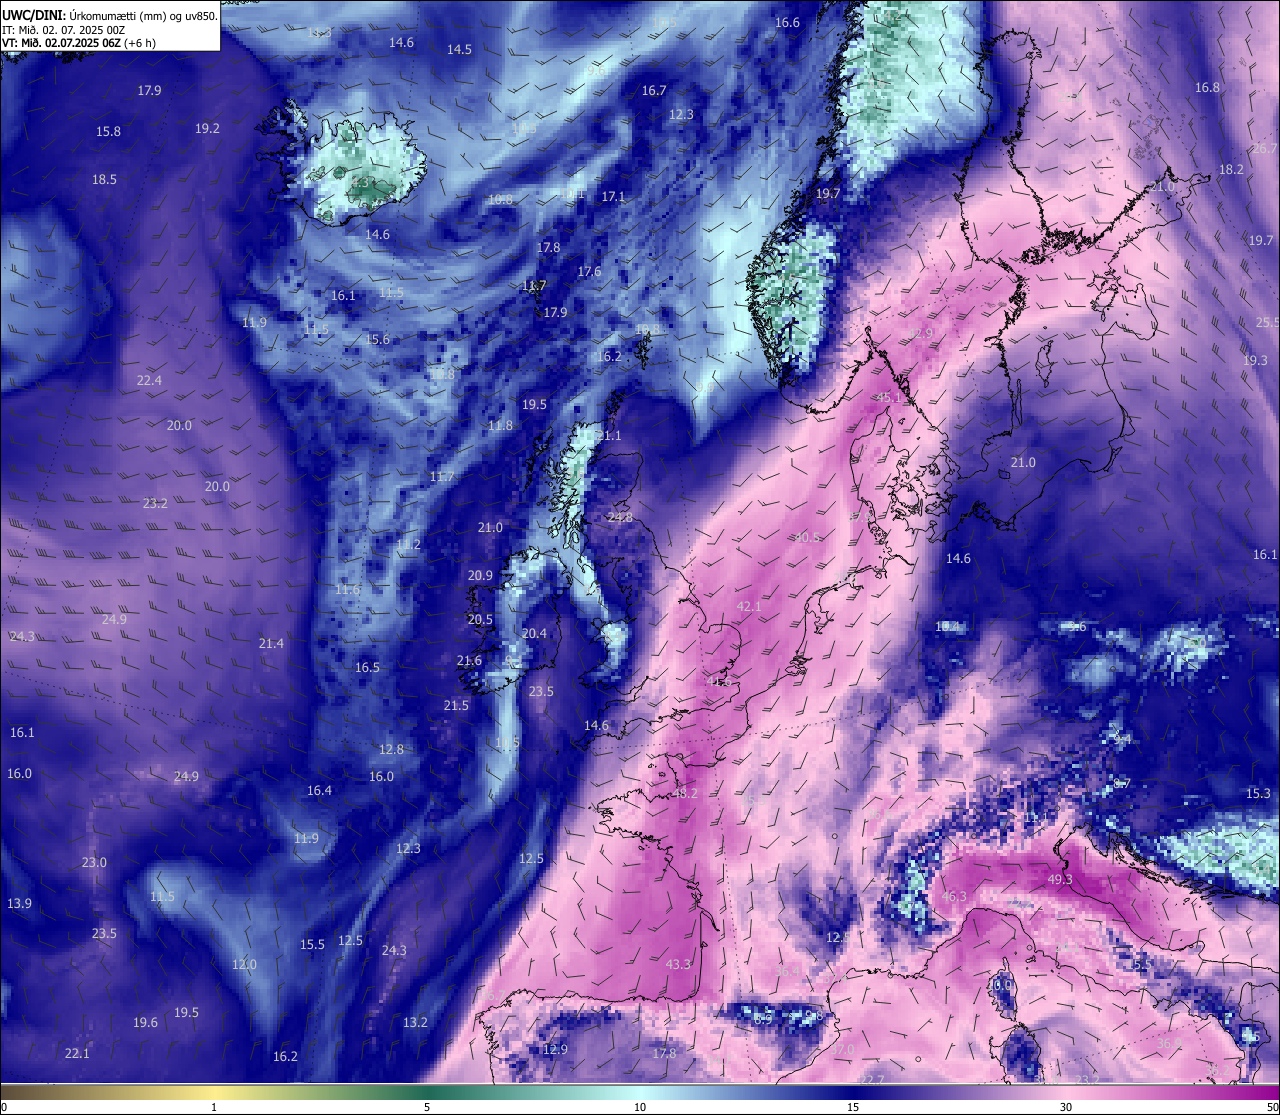Click the 19.6 value near the bottom left
The image size is (1280, 1115).
coord(145,1022)
